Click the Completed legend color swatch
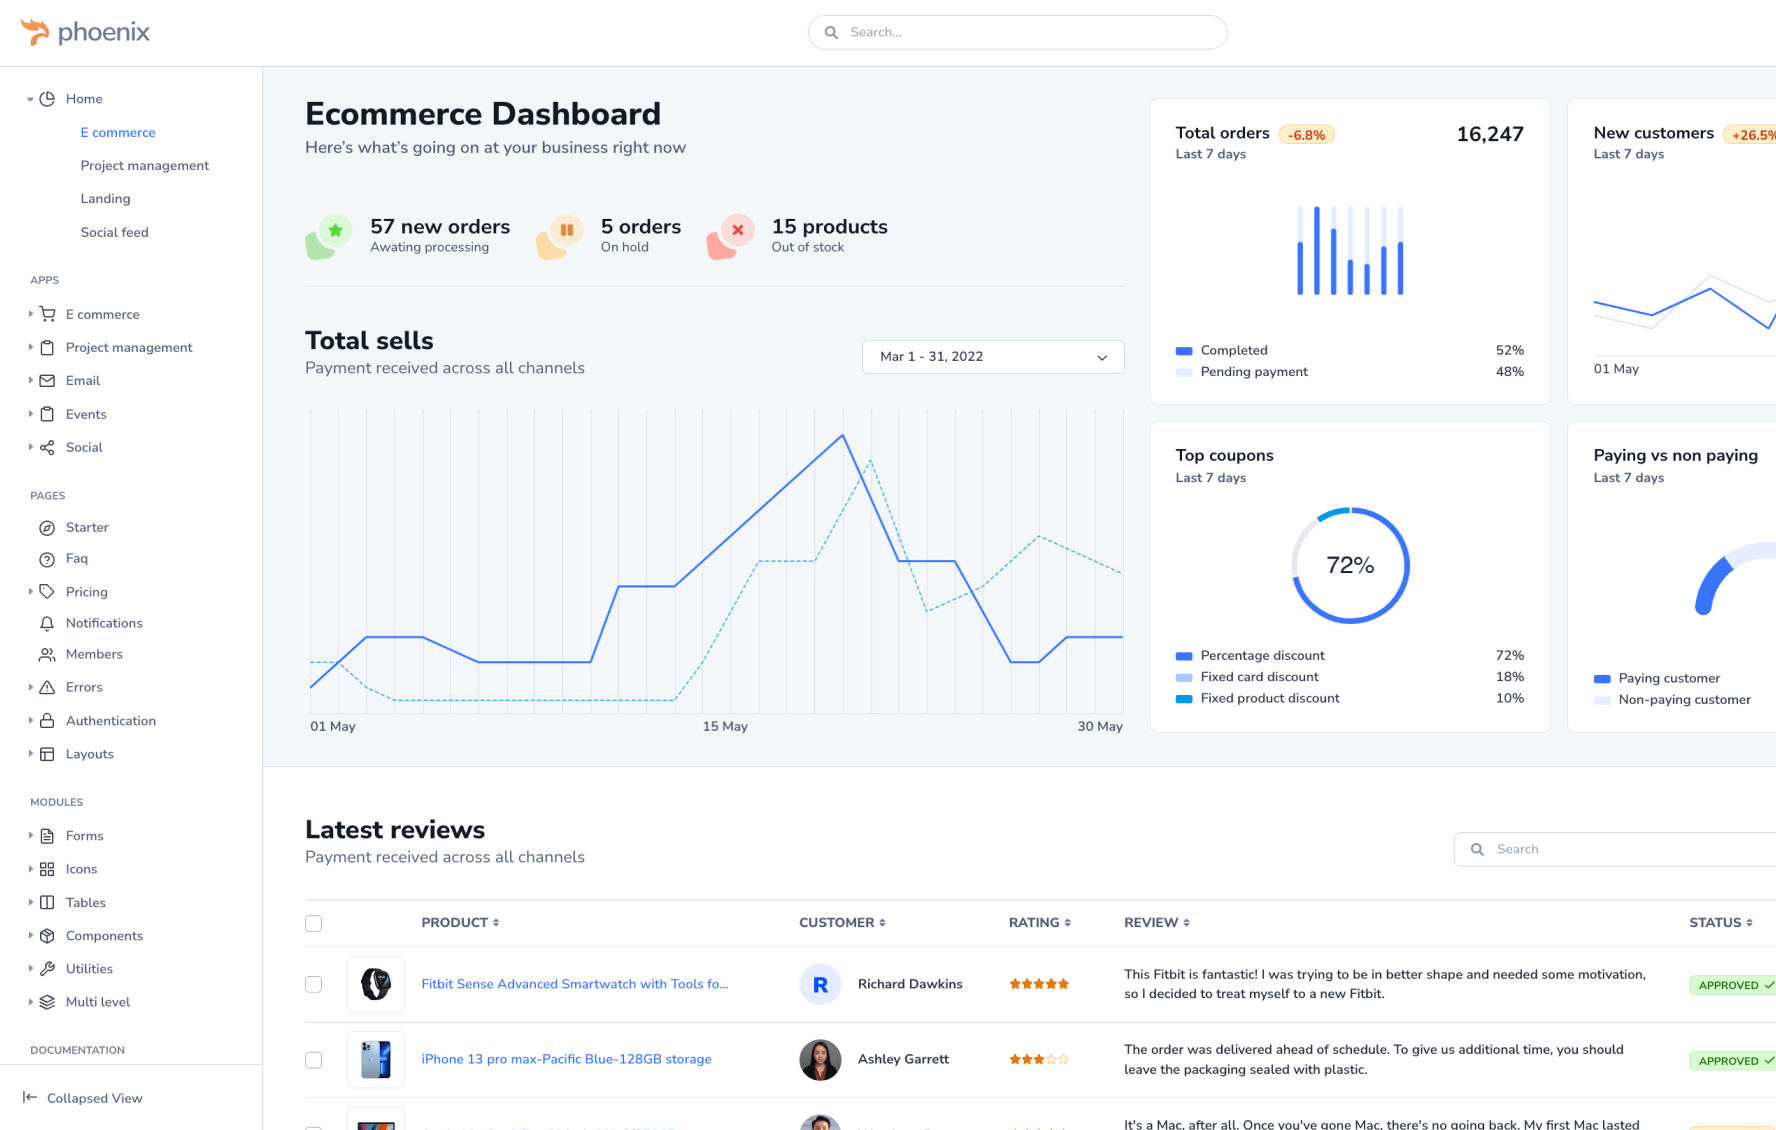Screen dimensions: 1776x1130 coord(1184,351)
